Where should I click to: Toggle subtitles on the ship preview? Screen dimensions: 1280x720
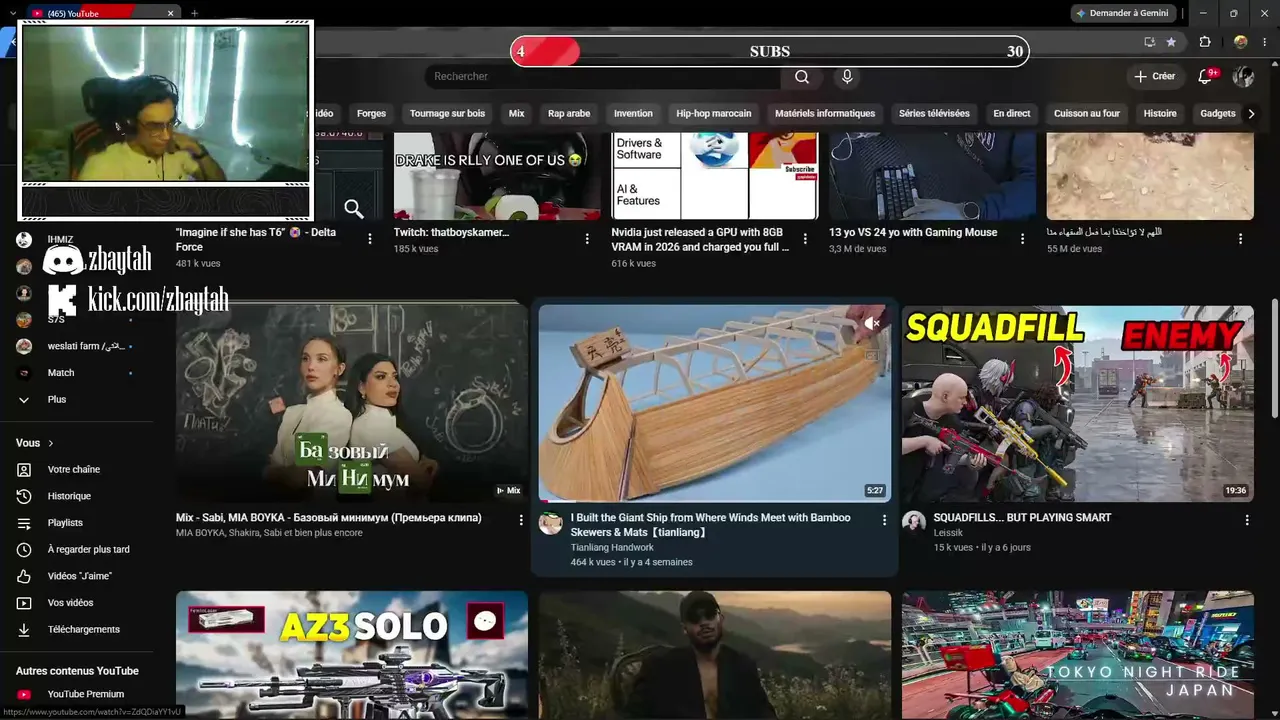[x=872, y=355]
